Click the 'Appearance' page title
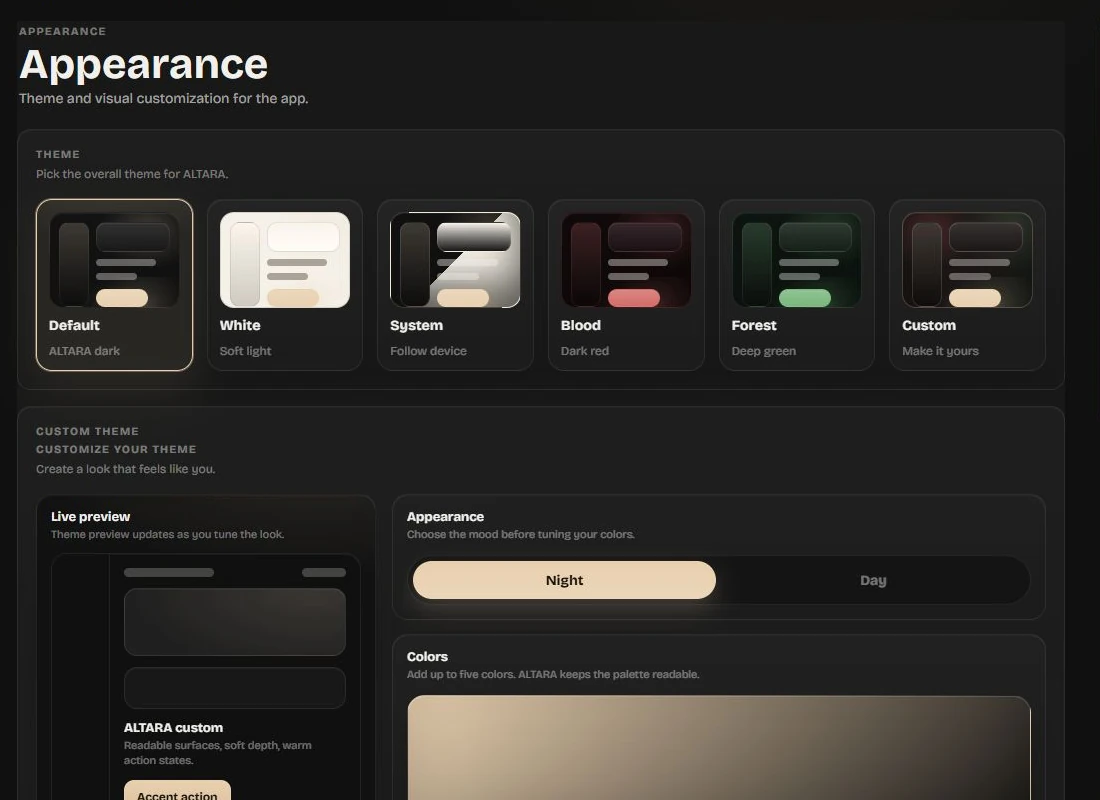 click(144, 65)
